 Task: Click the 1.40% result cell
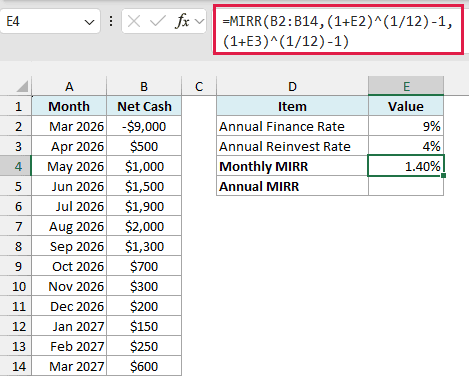[x=406, y=166]
